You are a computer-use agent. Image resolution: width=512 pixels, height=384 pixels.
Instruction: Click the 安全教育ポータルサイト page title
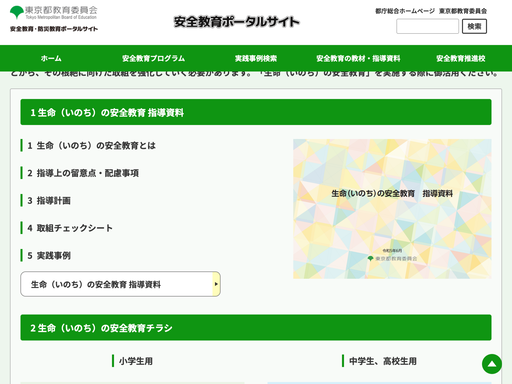click(x=237, y=22)
